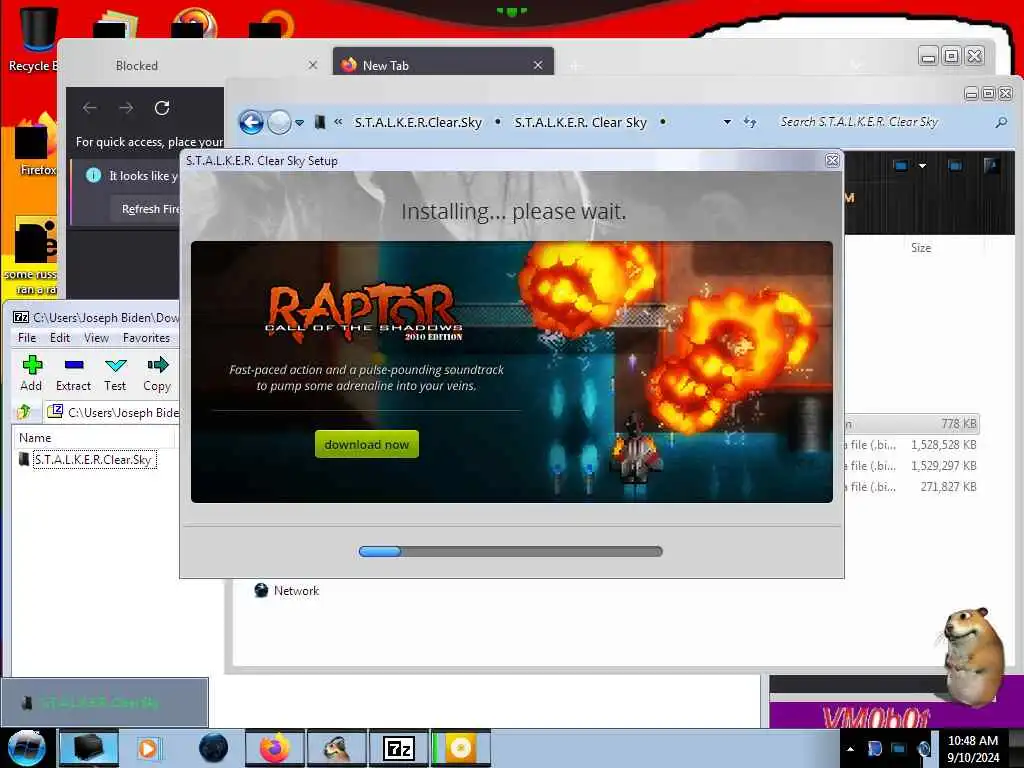
Task: Open the bird icon on taskbar
Action: point(336,748)
